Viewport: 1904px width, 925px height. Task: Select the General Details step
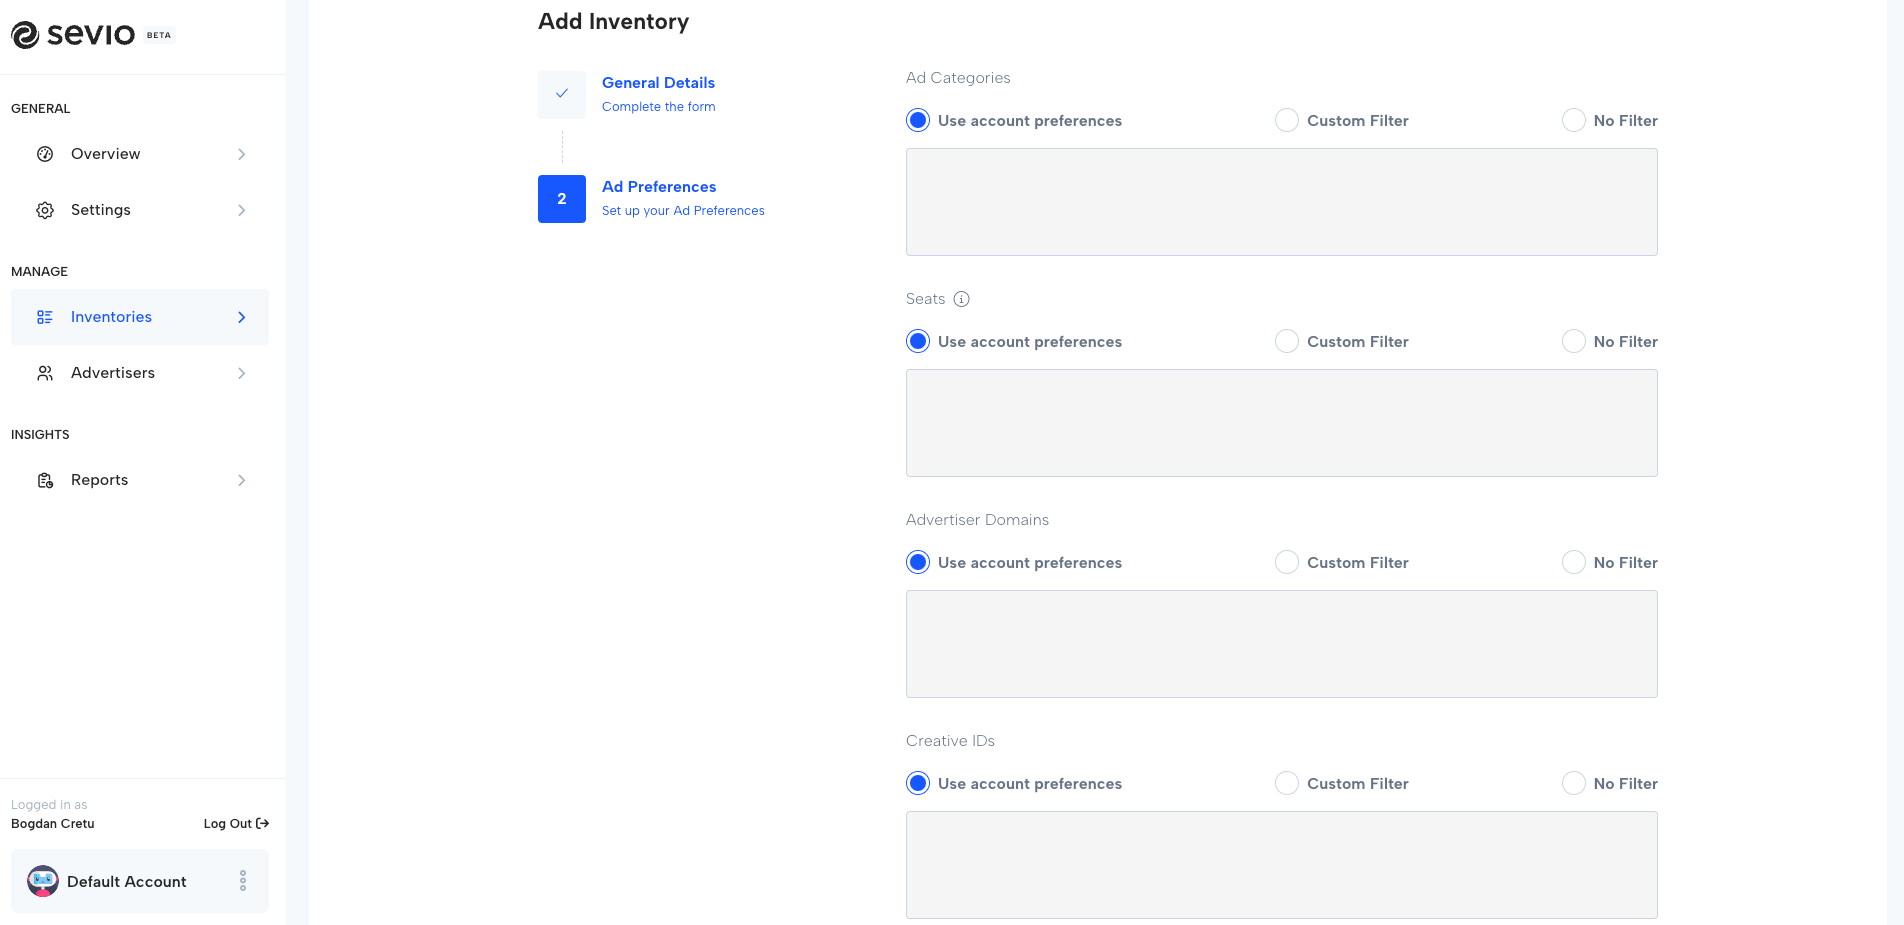[657, 82]
